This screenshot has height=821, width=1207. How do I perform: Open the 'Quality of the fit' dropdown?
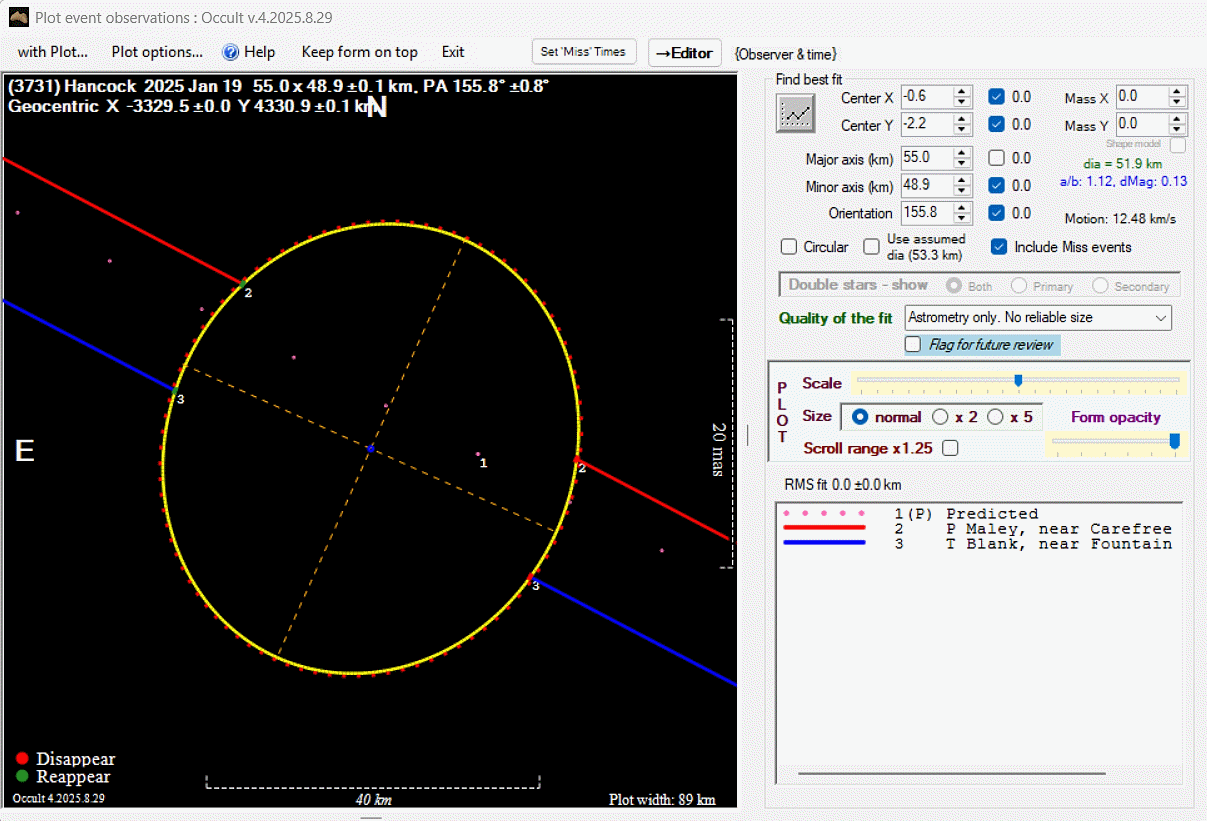click(1038, 318)
